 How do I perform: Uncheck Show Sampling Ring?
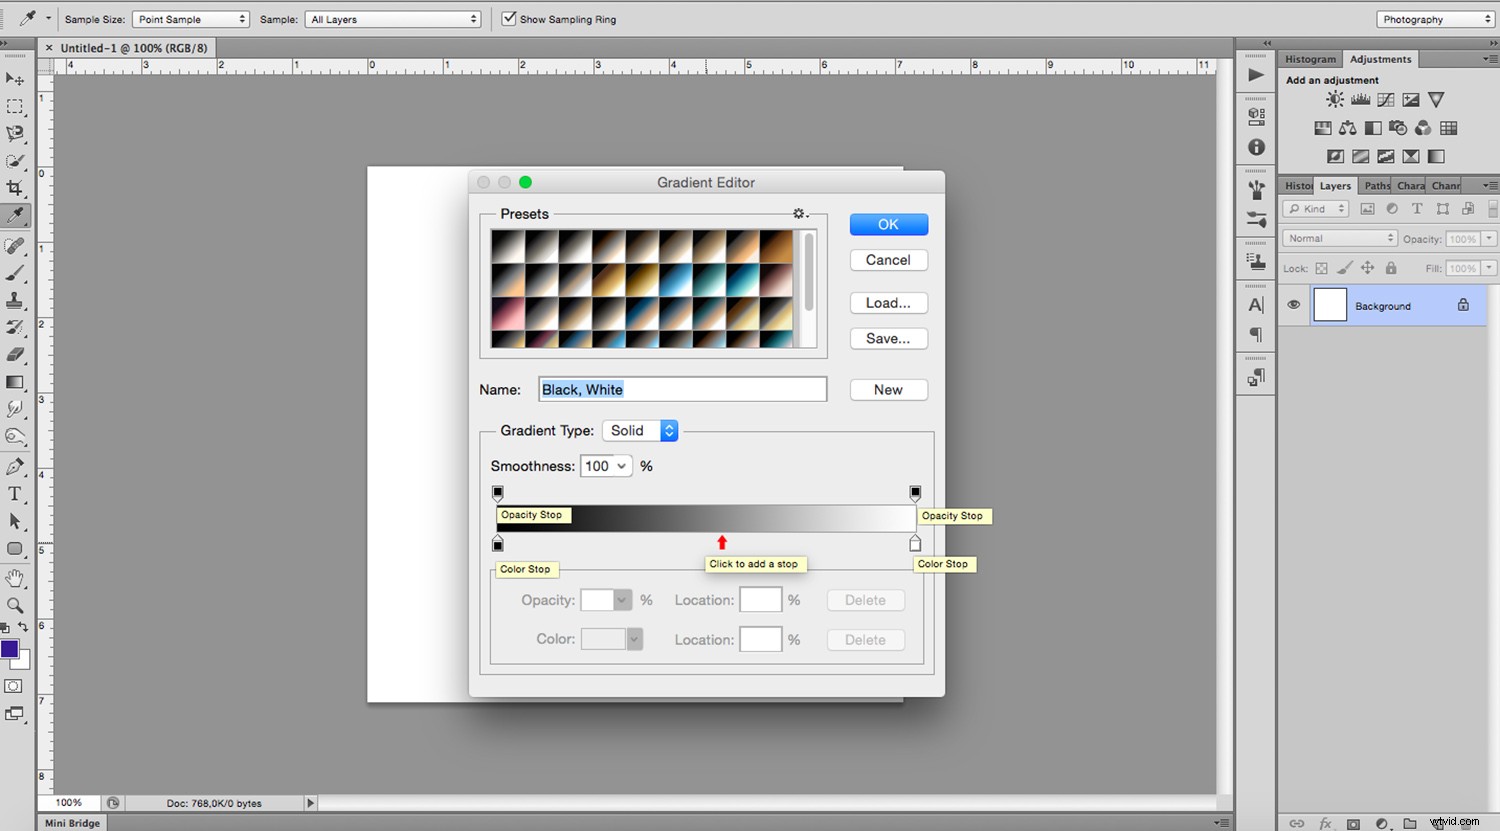click(509, 19)
